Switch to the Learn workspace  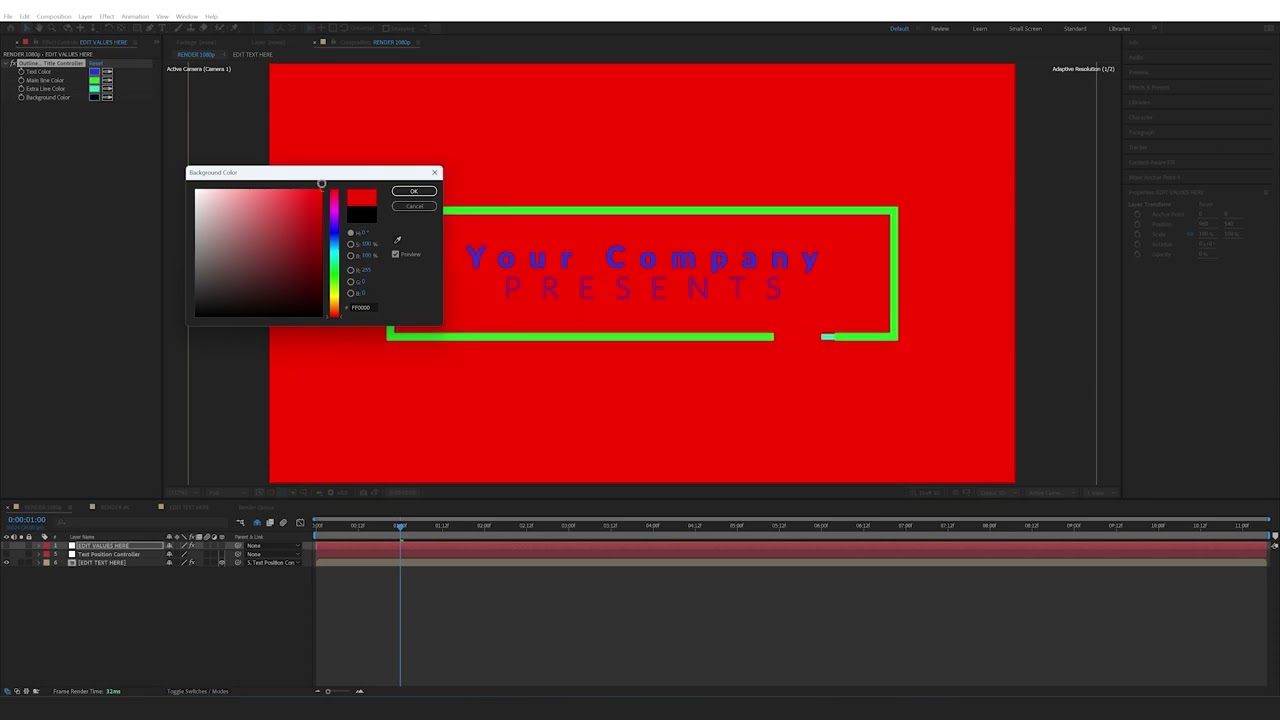click(980, 28)
